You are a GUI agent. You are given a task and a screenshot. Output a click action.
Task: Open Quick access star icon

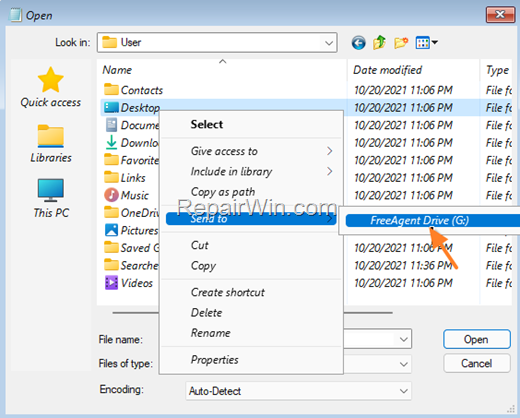click(51, 80)
